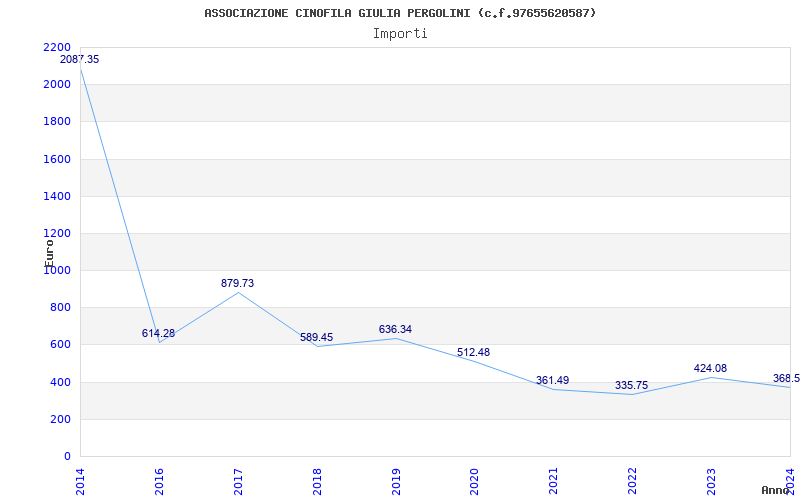Select the data label above 2024
Screen dimensions: 800x500
click(786, 379)
